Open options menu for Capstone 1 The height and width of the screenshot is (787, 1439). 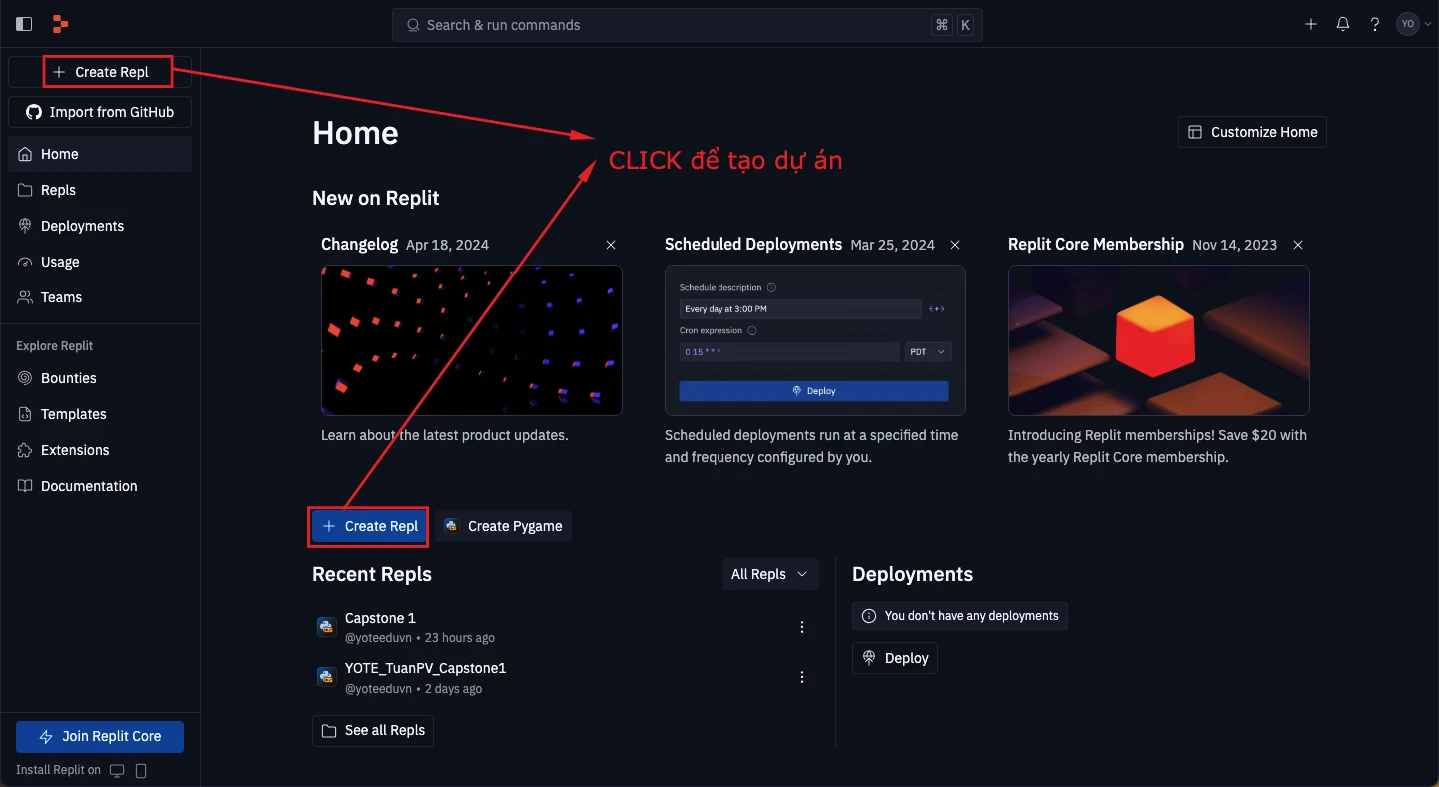pos(802,627)
